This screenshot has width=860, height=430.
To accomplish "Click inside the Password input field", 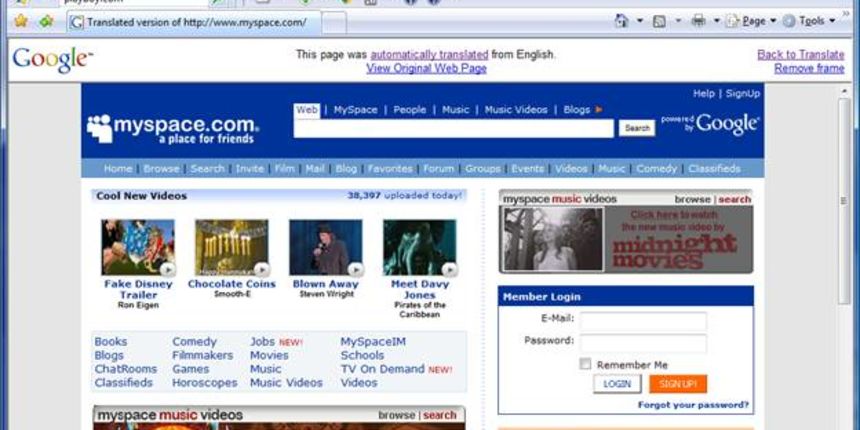I will click(643, 343).
